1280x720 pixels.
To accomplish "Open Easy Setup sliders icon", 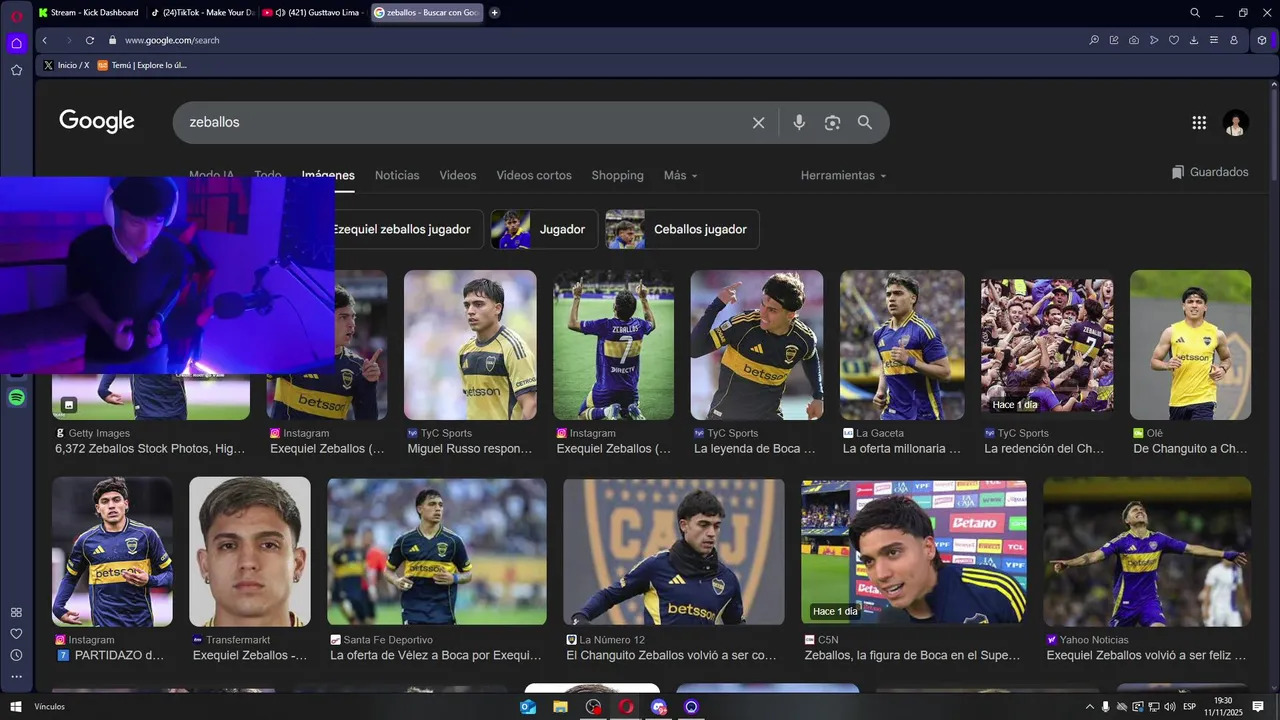I will coord(1214,40).
